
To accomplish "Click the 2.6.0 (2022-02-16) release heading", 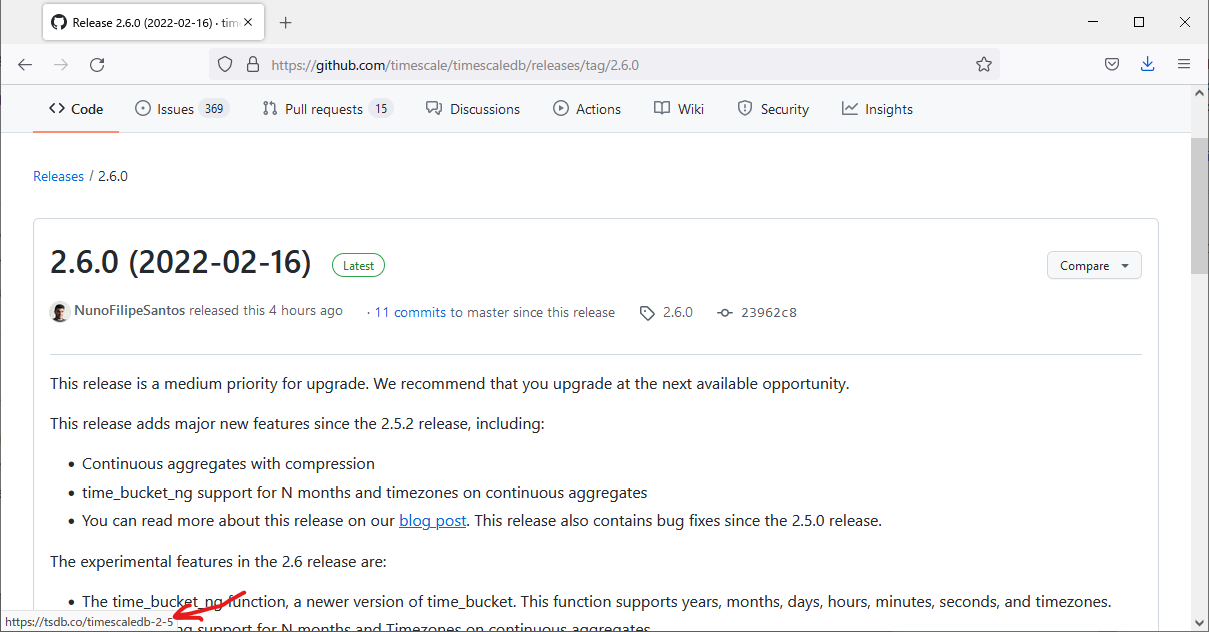I will click(x=181, y=262).
